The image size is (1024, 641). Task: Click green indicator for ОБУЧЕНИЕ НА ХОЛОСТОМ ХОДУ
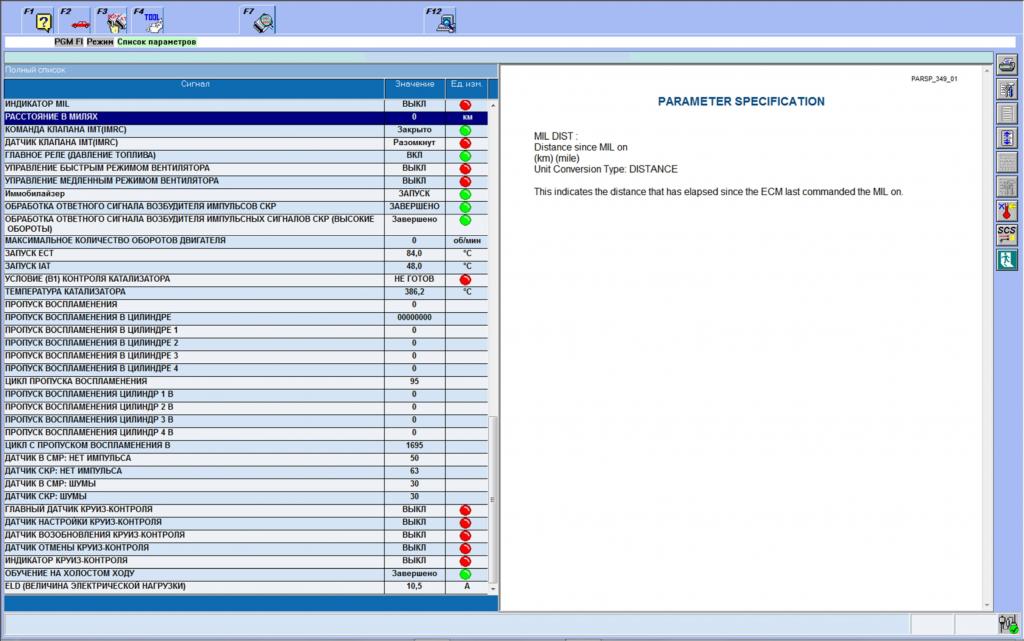coord(465,574)
